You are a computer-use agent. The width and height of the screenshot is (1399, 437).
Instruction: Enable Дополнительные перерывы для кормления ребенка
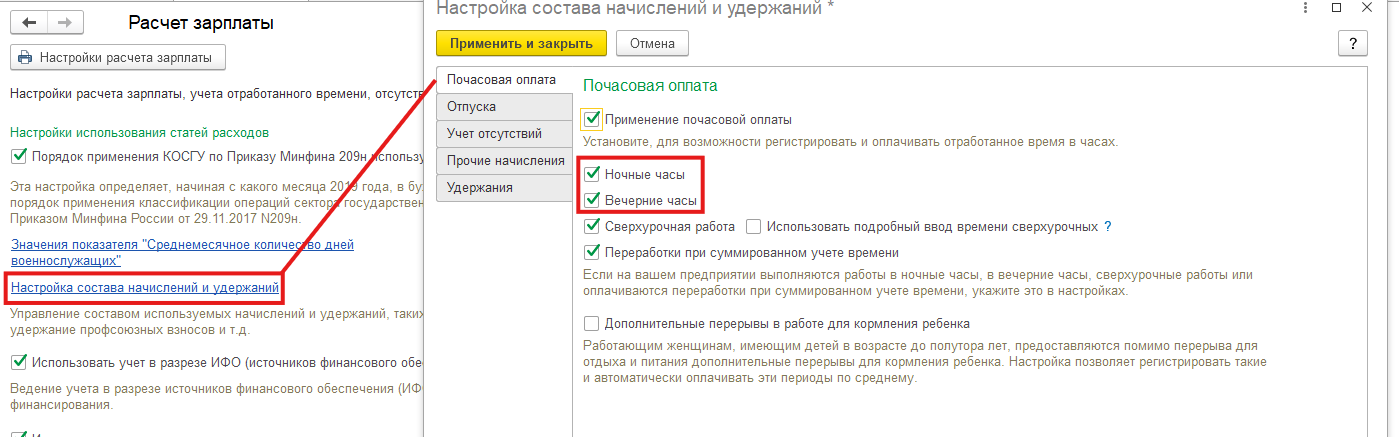point(591,324)
